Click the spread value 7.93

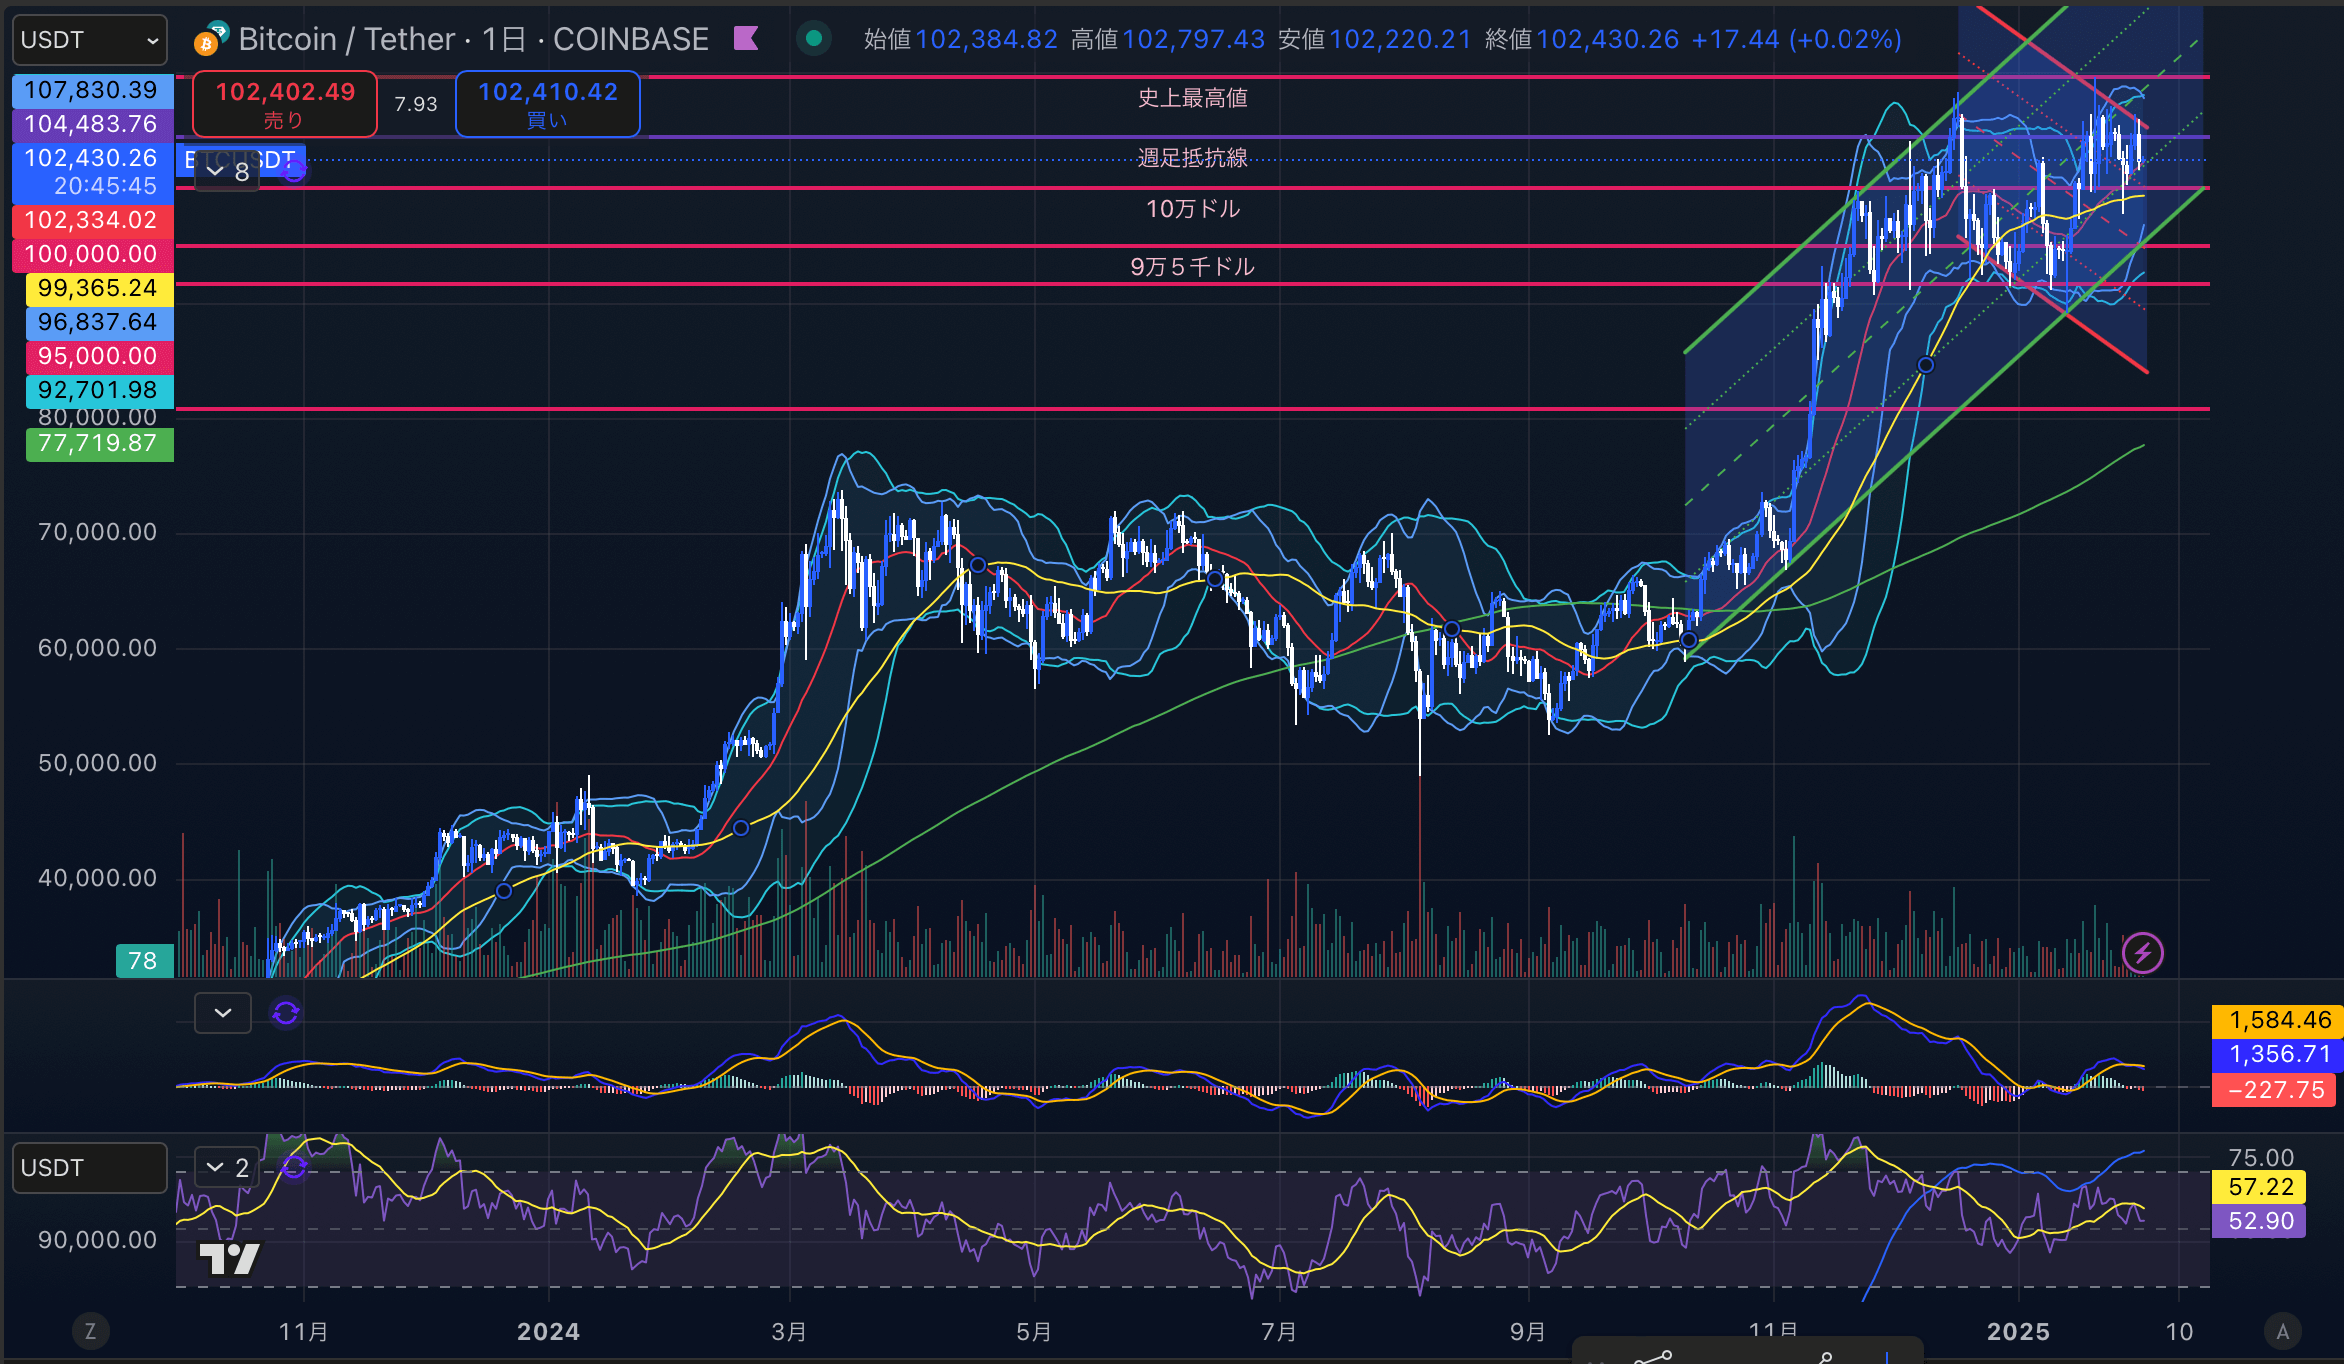point(416,104)
